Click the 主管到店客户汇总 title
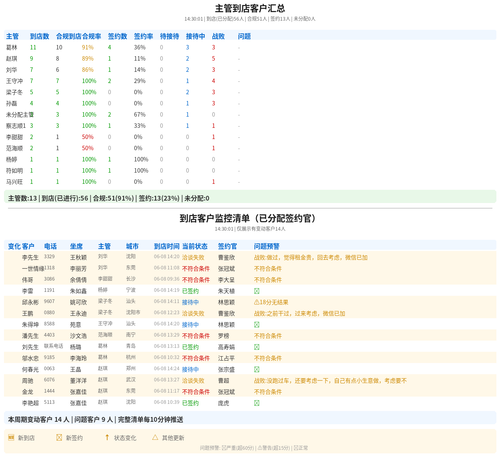 coord(250,8)
